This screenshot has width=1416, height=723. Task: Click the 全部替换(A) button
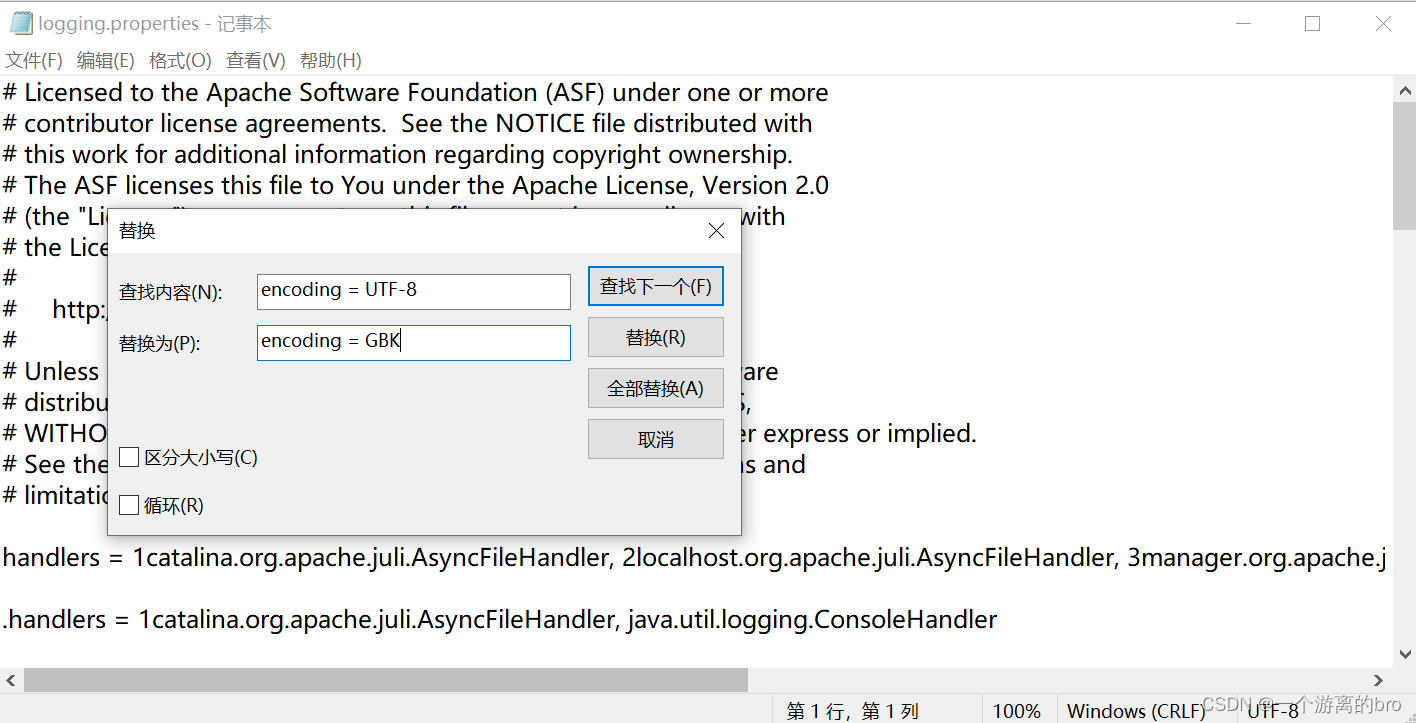tap(655, 388)
